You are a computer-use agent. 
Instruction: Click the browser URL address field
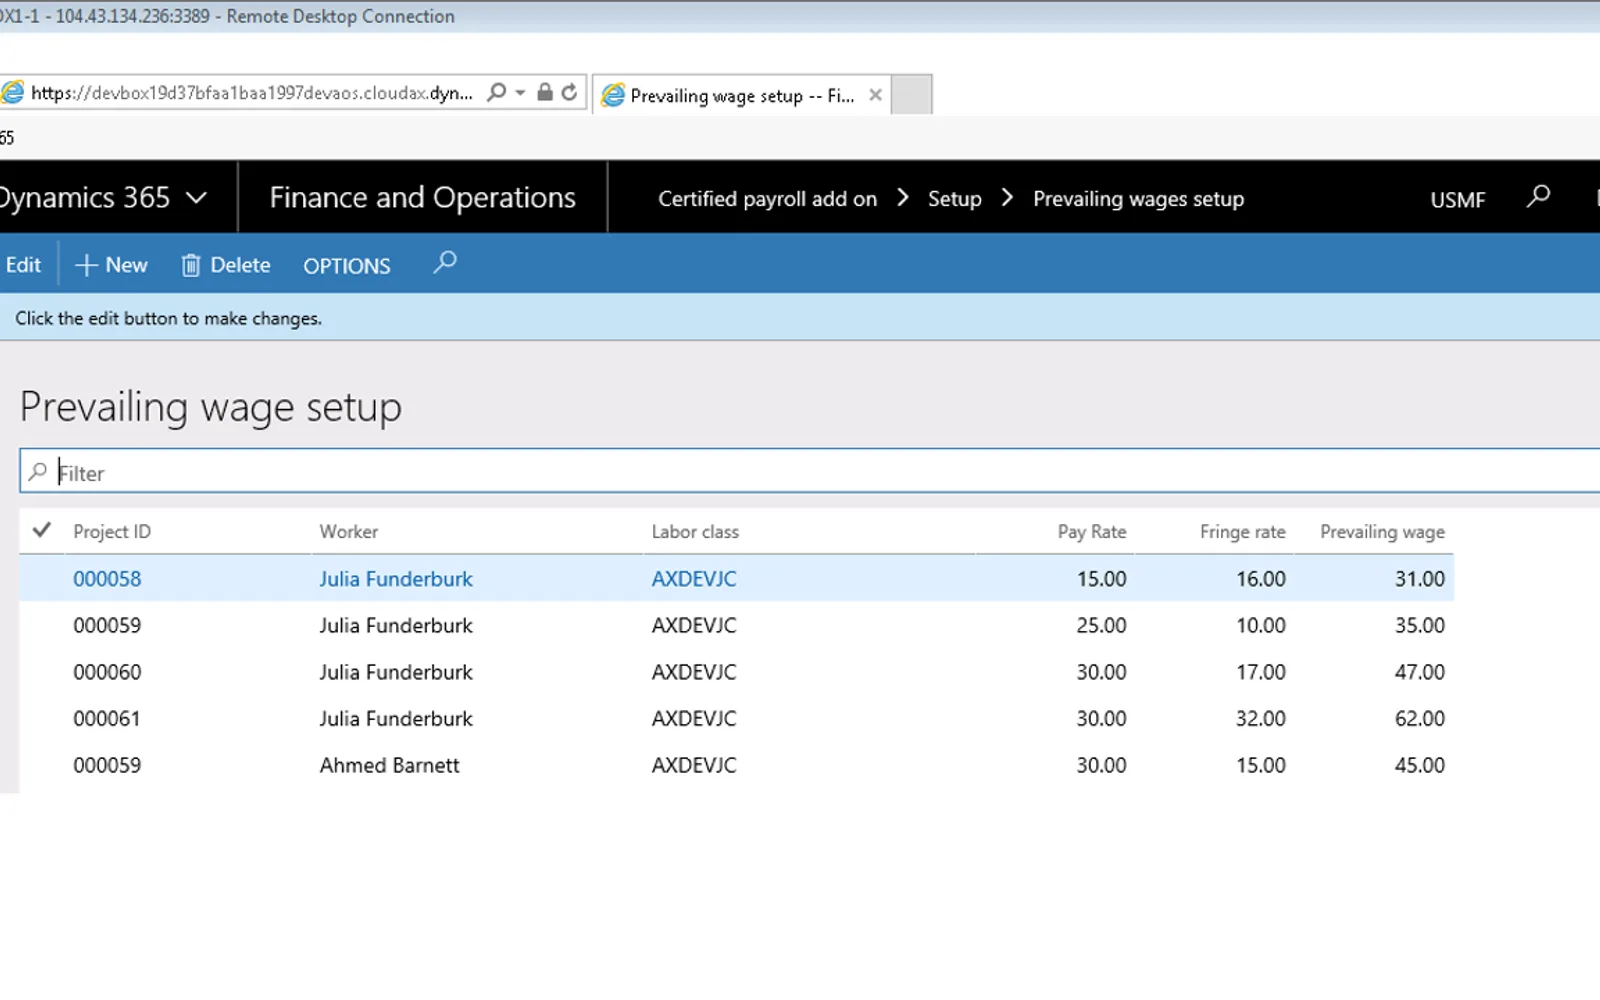point(252,93)
